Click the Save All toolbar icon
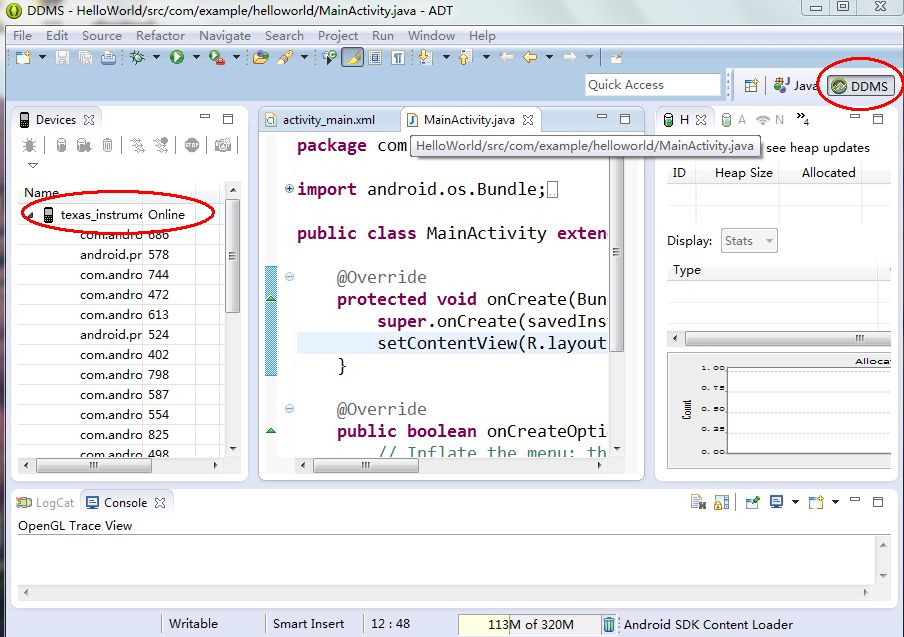Viewport: 904px width, 637px height. click(x=85, y=57)
